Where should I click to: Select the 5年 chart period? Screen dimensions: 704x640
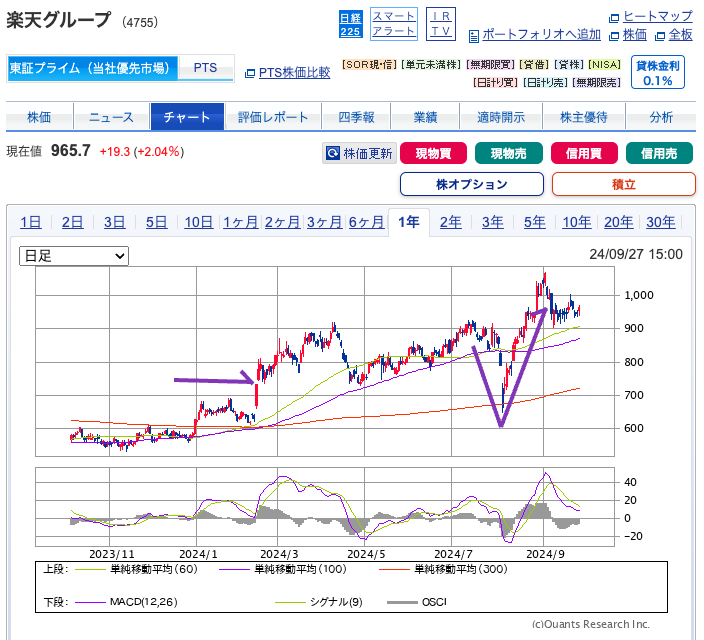535,222
